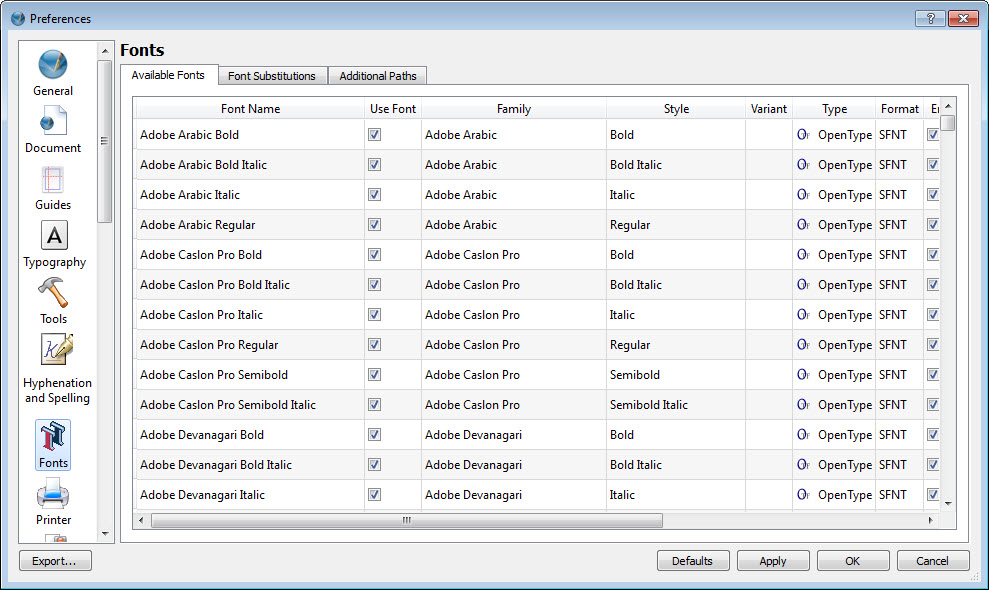Click OpenType icon for Adobe Arabic Bold Italic

[x=803, y=165]
